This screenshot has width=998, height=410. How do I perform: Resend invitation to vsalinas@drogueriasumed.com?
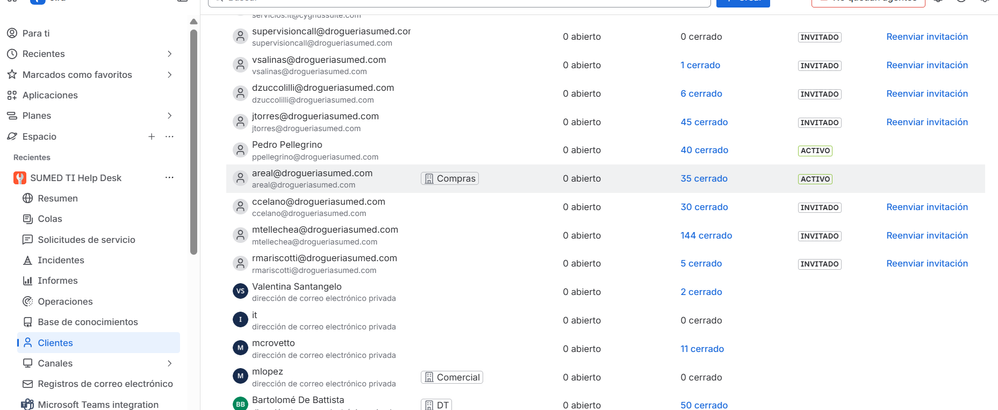point(927,65)
